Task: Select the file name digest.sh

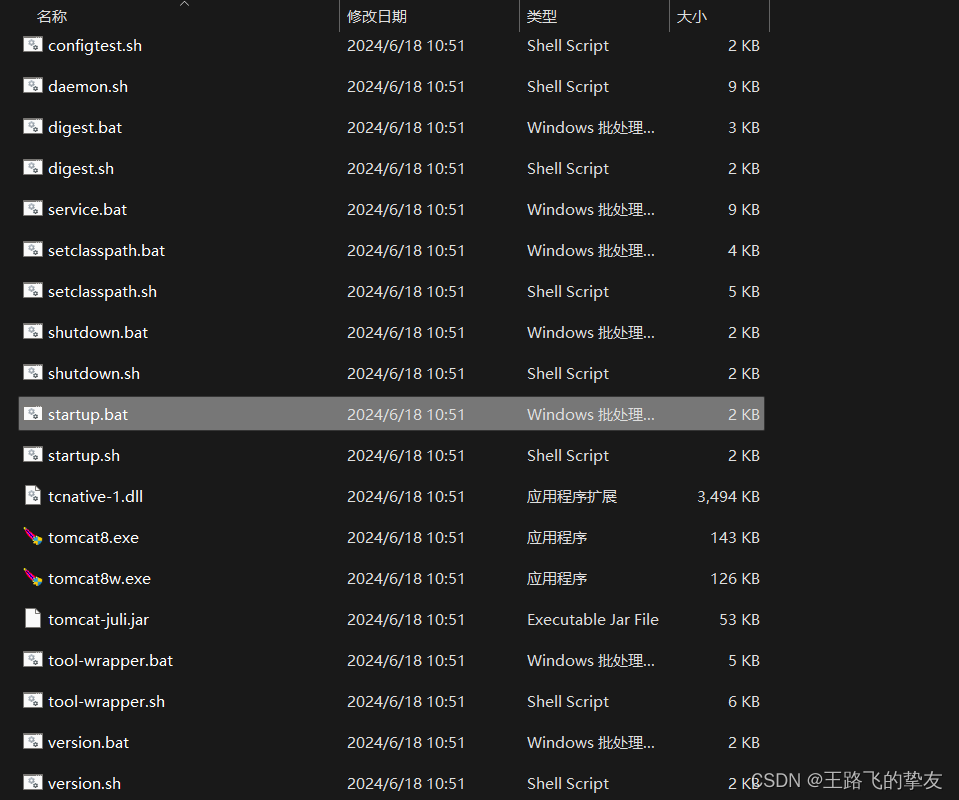Action: [x=81, y=169]
